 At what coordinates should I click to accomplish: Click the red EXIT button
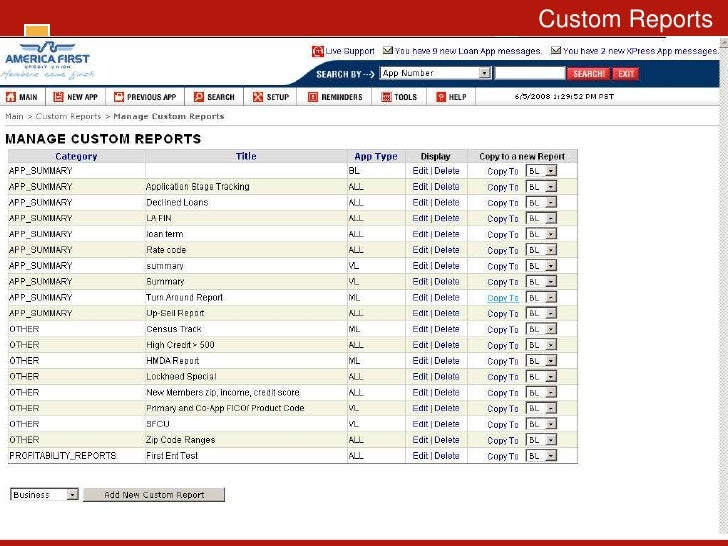(626, 73)
